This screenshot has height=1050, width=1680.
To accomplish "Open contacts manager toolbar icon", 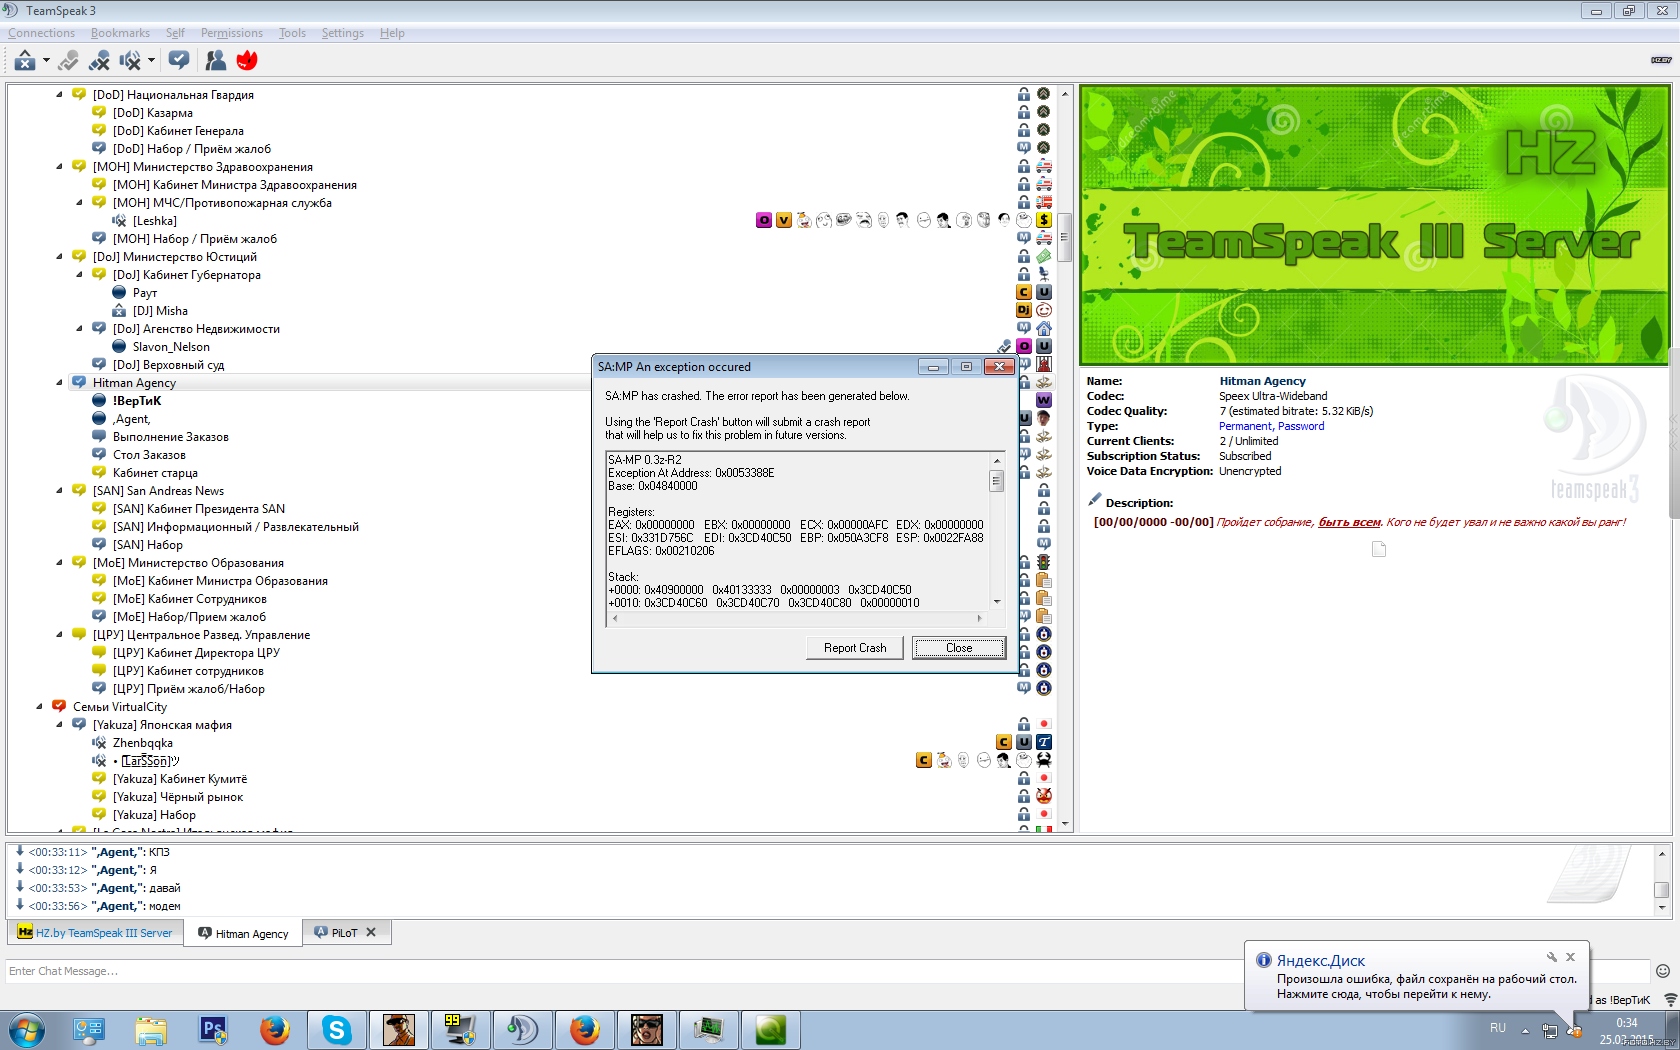I will 215,61.
